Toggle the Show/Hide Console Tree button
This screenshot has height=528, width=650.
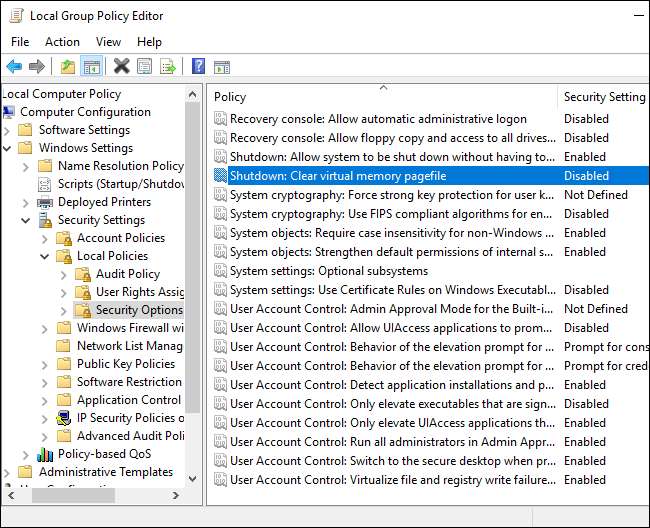(91, 67)
